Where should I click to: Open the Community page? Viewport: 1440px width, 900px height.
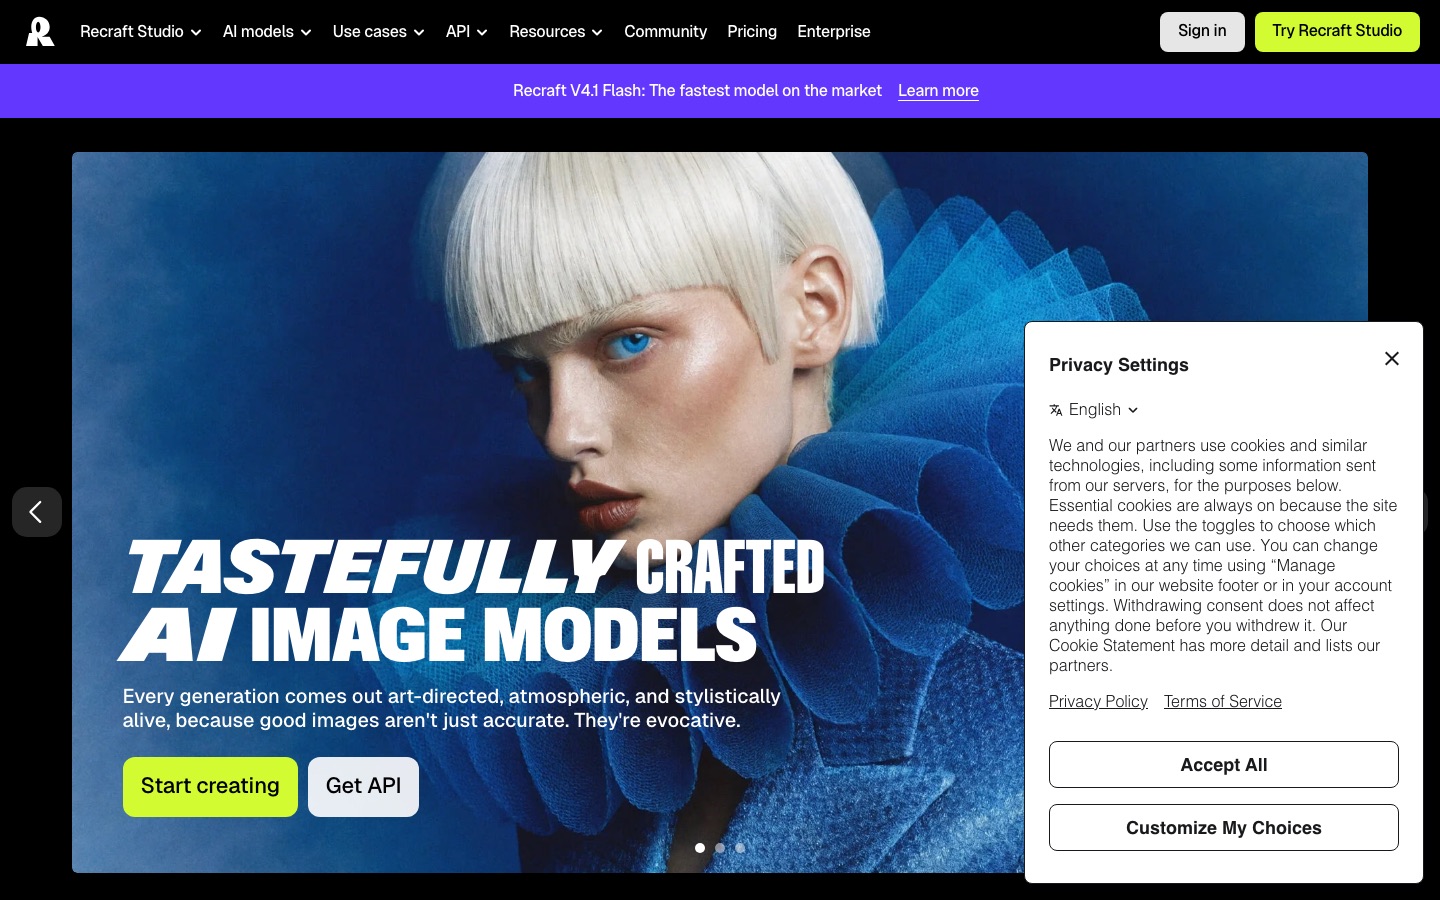665,32
